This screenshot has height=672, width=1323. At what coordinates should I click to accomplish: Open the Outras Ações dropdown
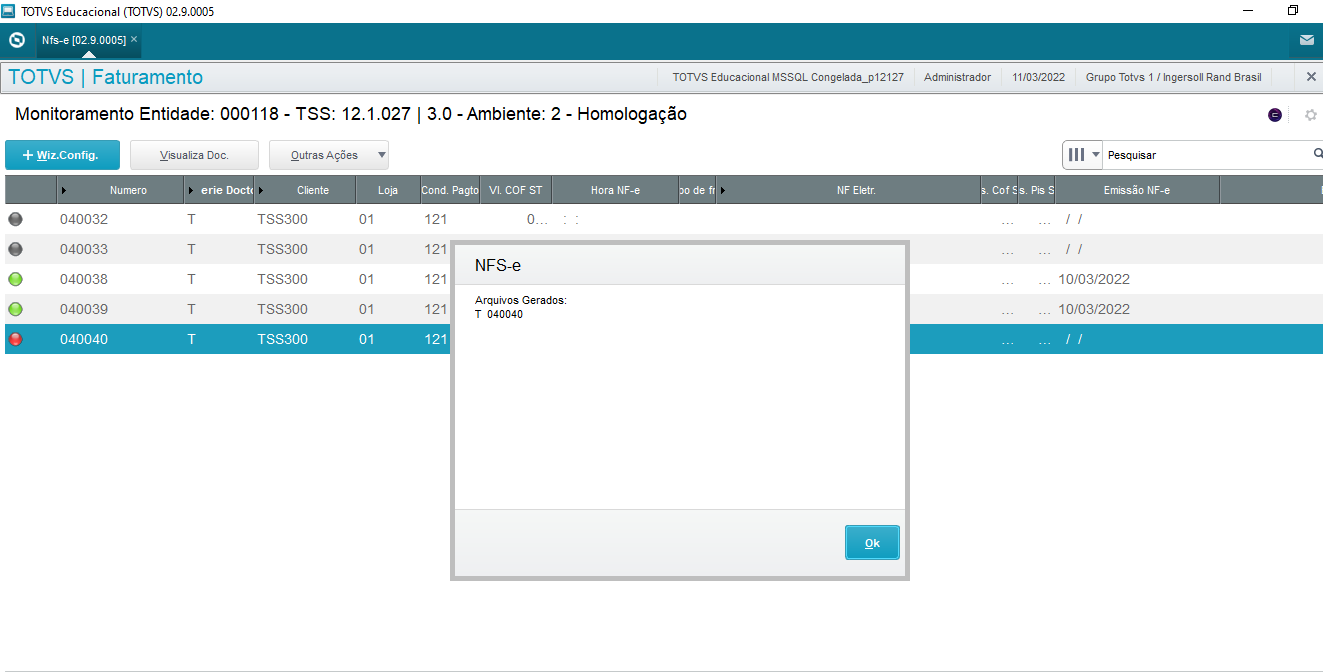329,155
